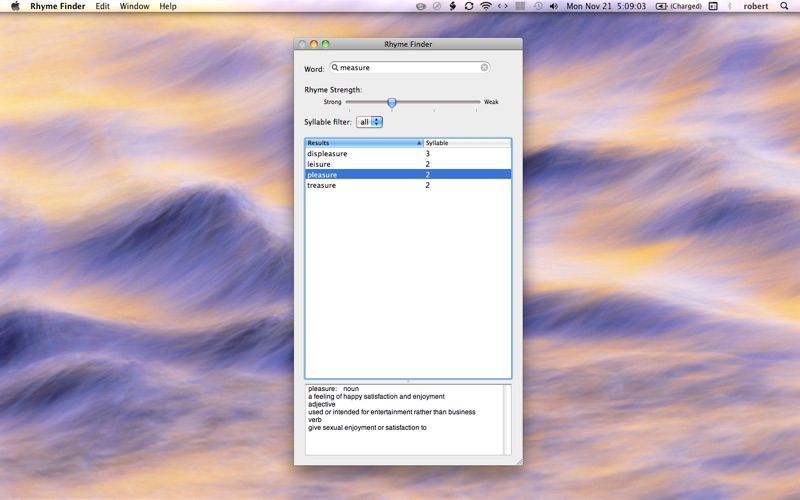Click the gray square grid menu bar icon
This screenshot has width=800, height=500.
pos(520,6)
